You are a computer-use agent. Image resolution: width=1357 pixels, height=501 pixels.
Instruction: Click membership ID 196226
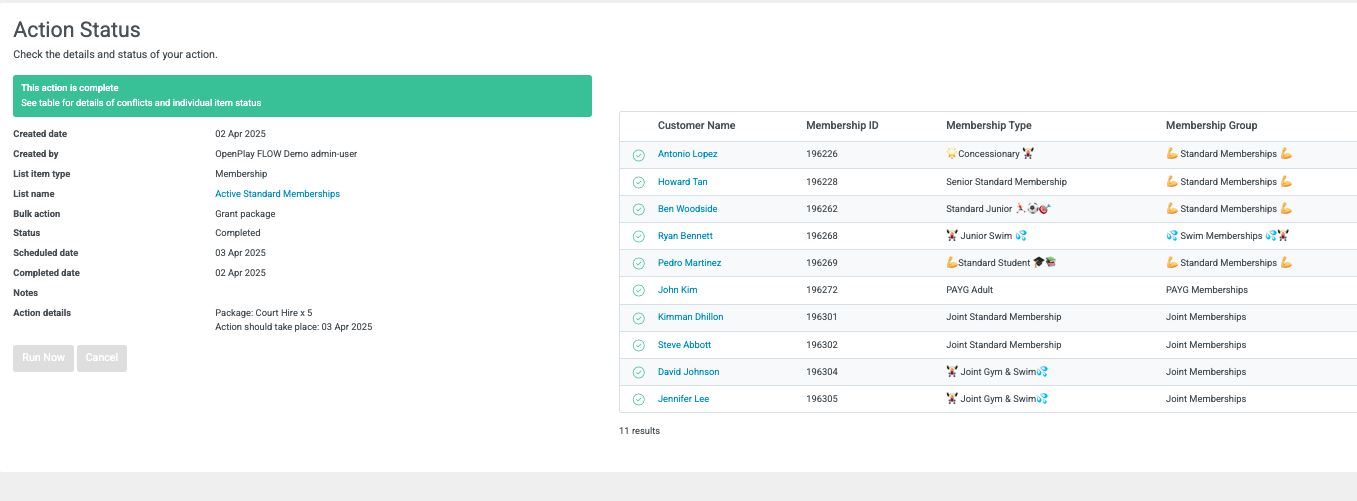click(x=822, y=154)
